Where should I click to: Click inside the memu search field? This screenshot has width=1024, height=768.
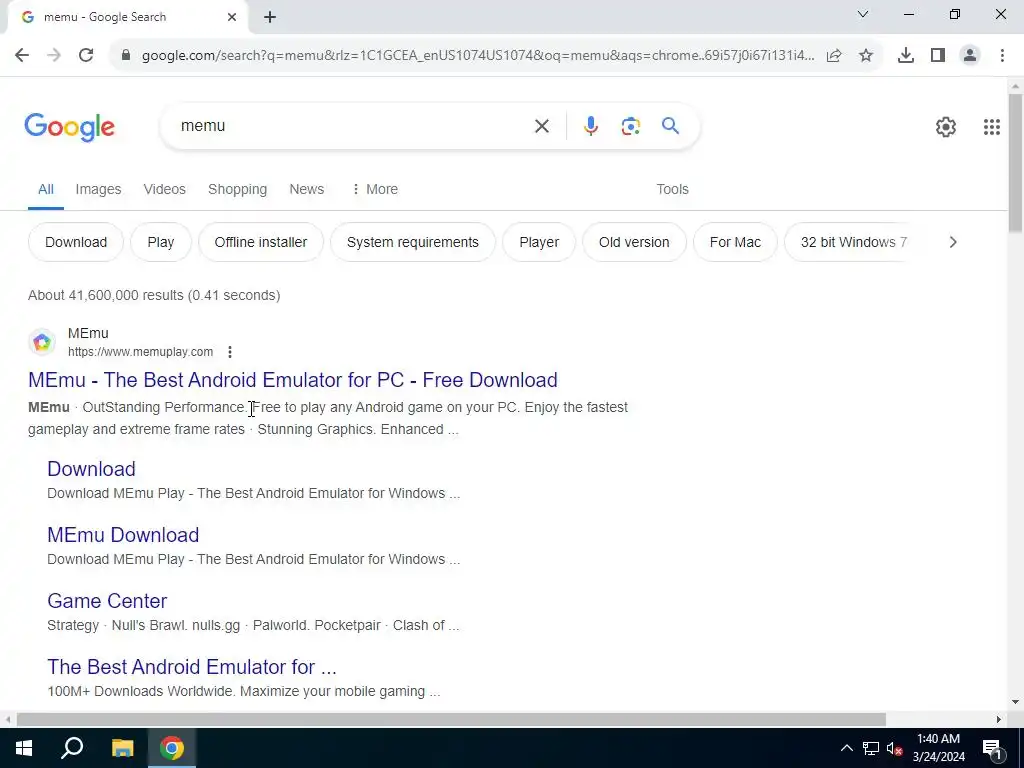pos(353,126)
